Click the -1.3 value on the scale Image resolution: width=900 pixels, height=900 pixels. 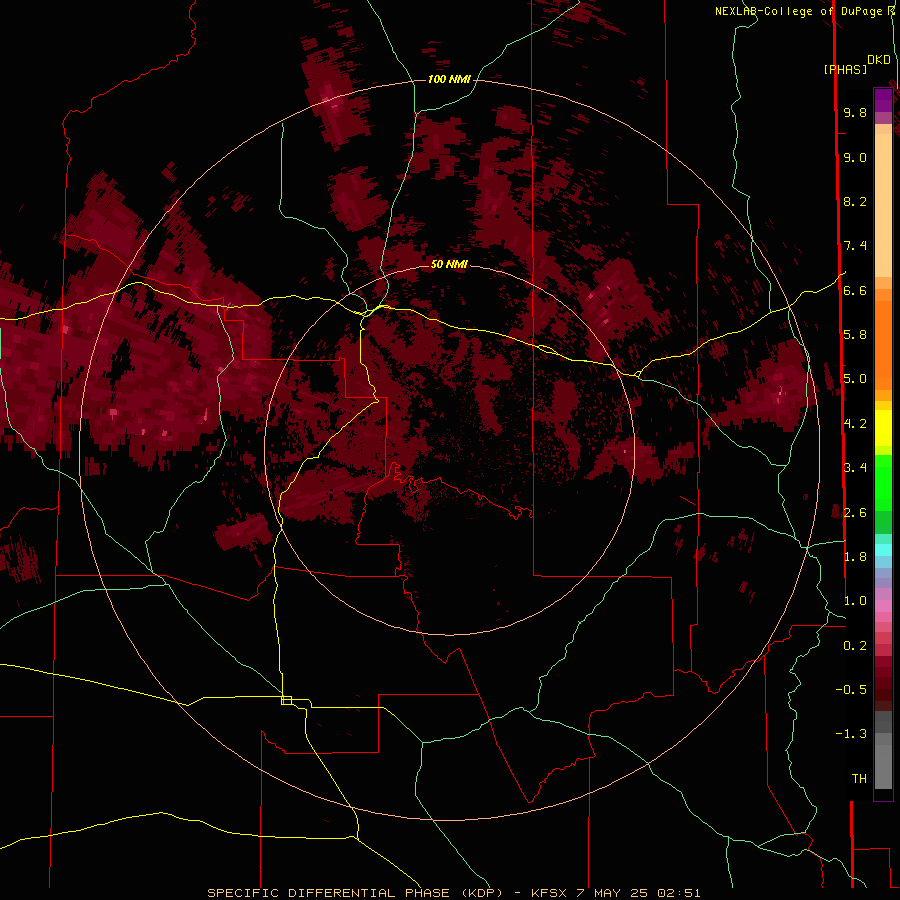coord(851,734)
